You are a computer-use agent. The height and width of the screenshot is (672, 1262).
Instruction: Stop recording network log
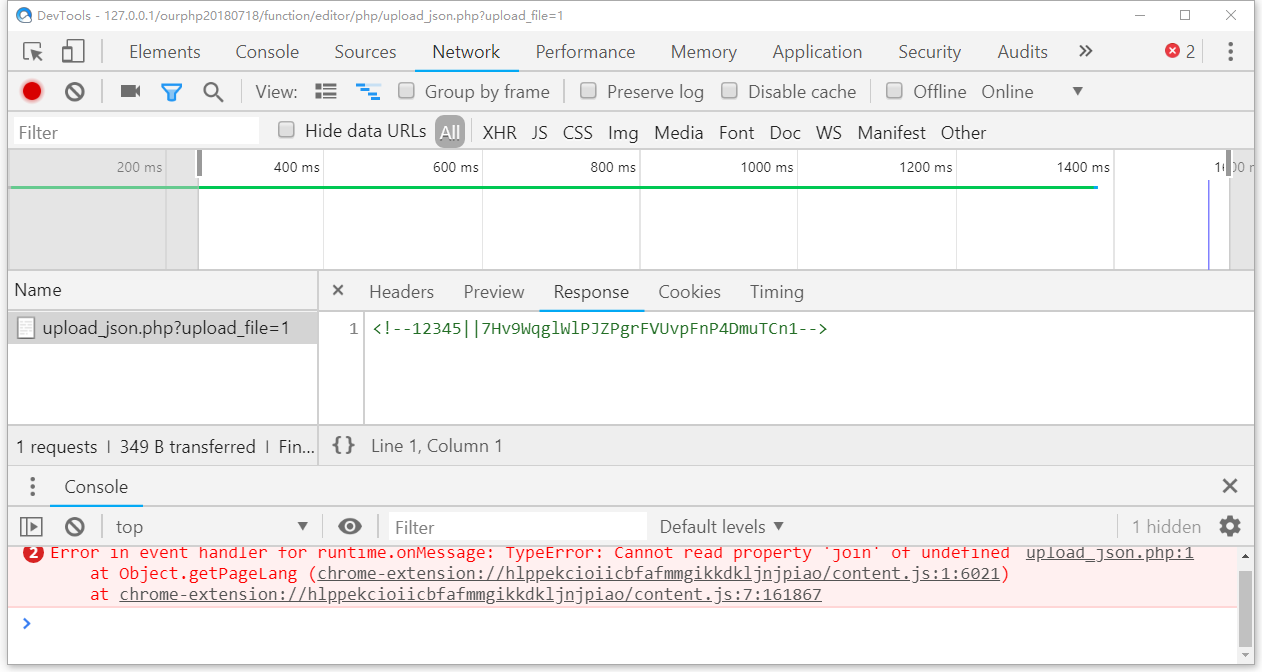pyautogui.click(x=32, y=92)
